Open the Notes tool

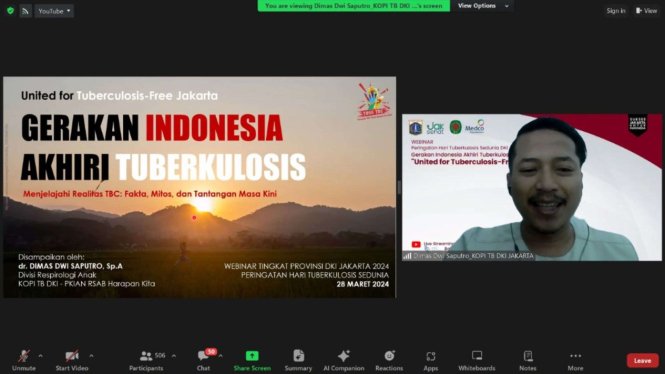pyautogui.click(x=528, y=360)
